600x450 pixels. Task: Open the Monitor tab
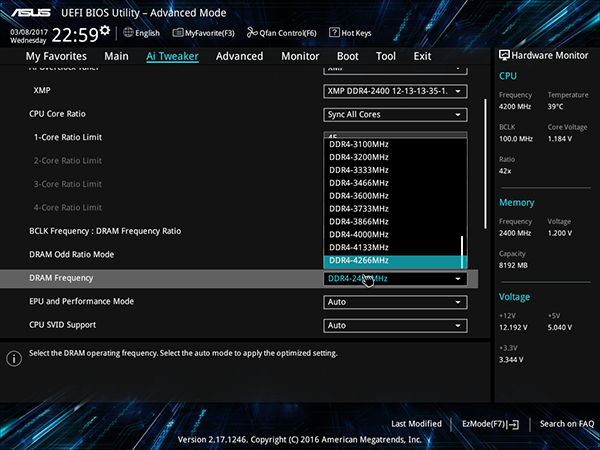tap(300, 56)
